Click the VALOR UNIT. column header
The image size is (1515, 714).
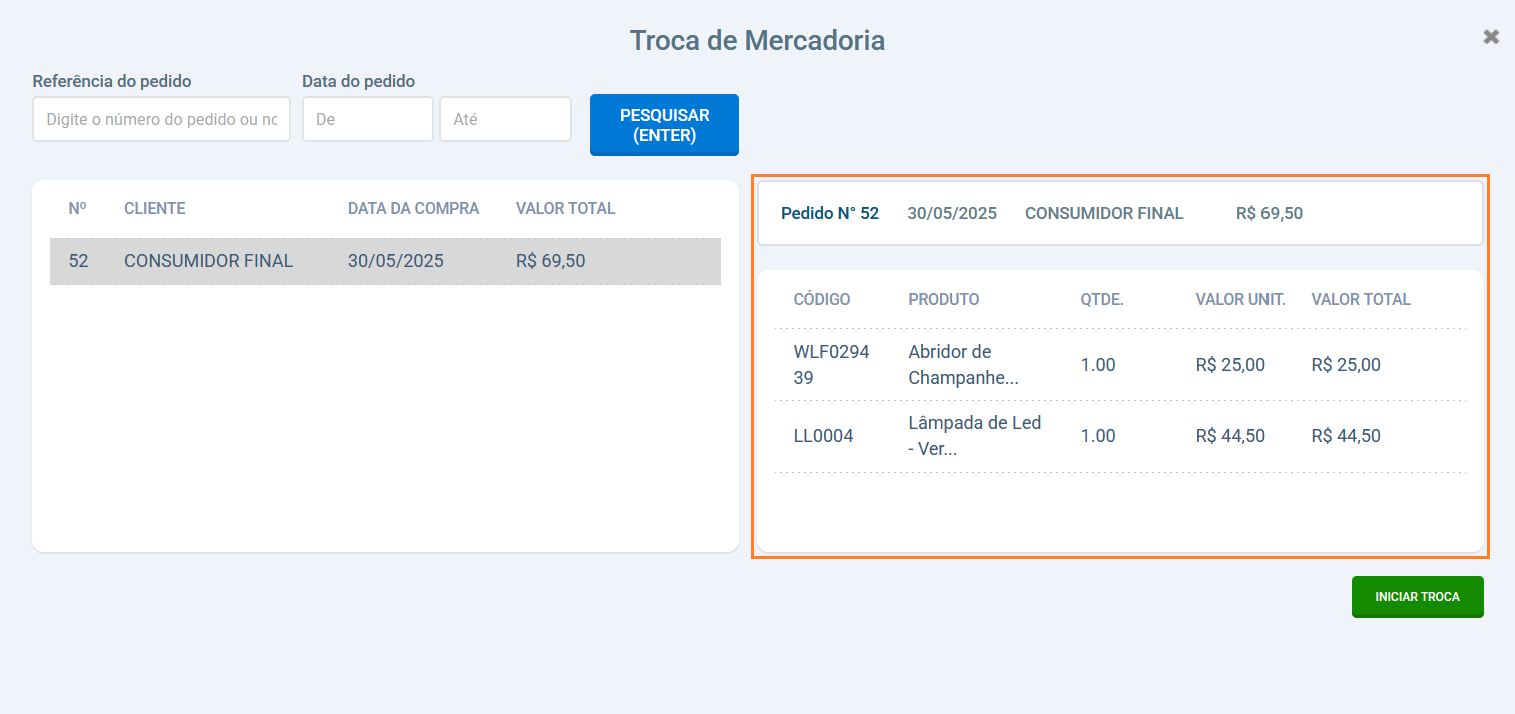(x=1240, y=299)
